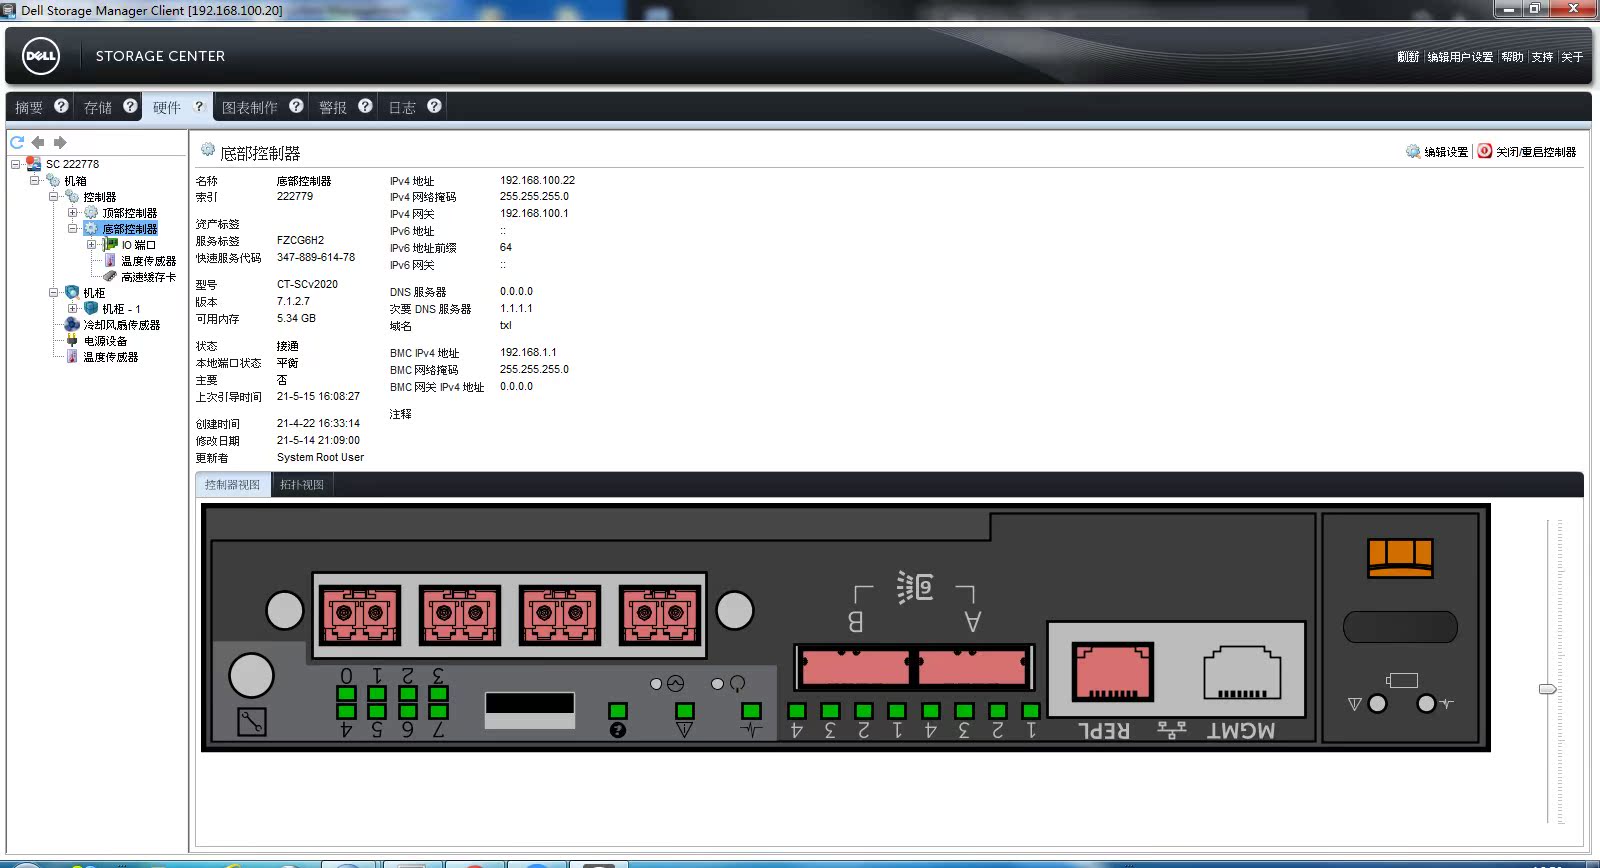Collapse the 机柜 tree node
Screen dimensions: 1600x868
[x=53, y=293]
